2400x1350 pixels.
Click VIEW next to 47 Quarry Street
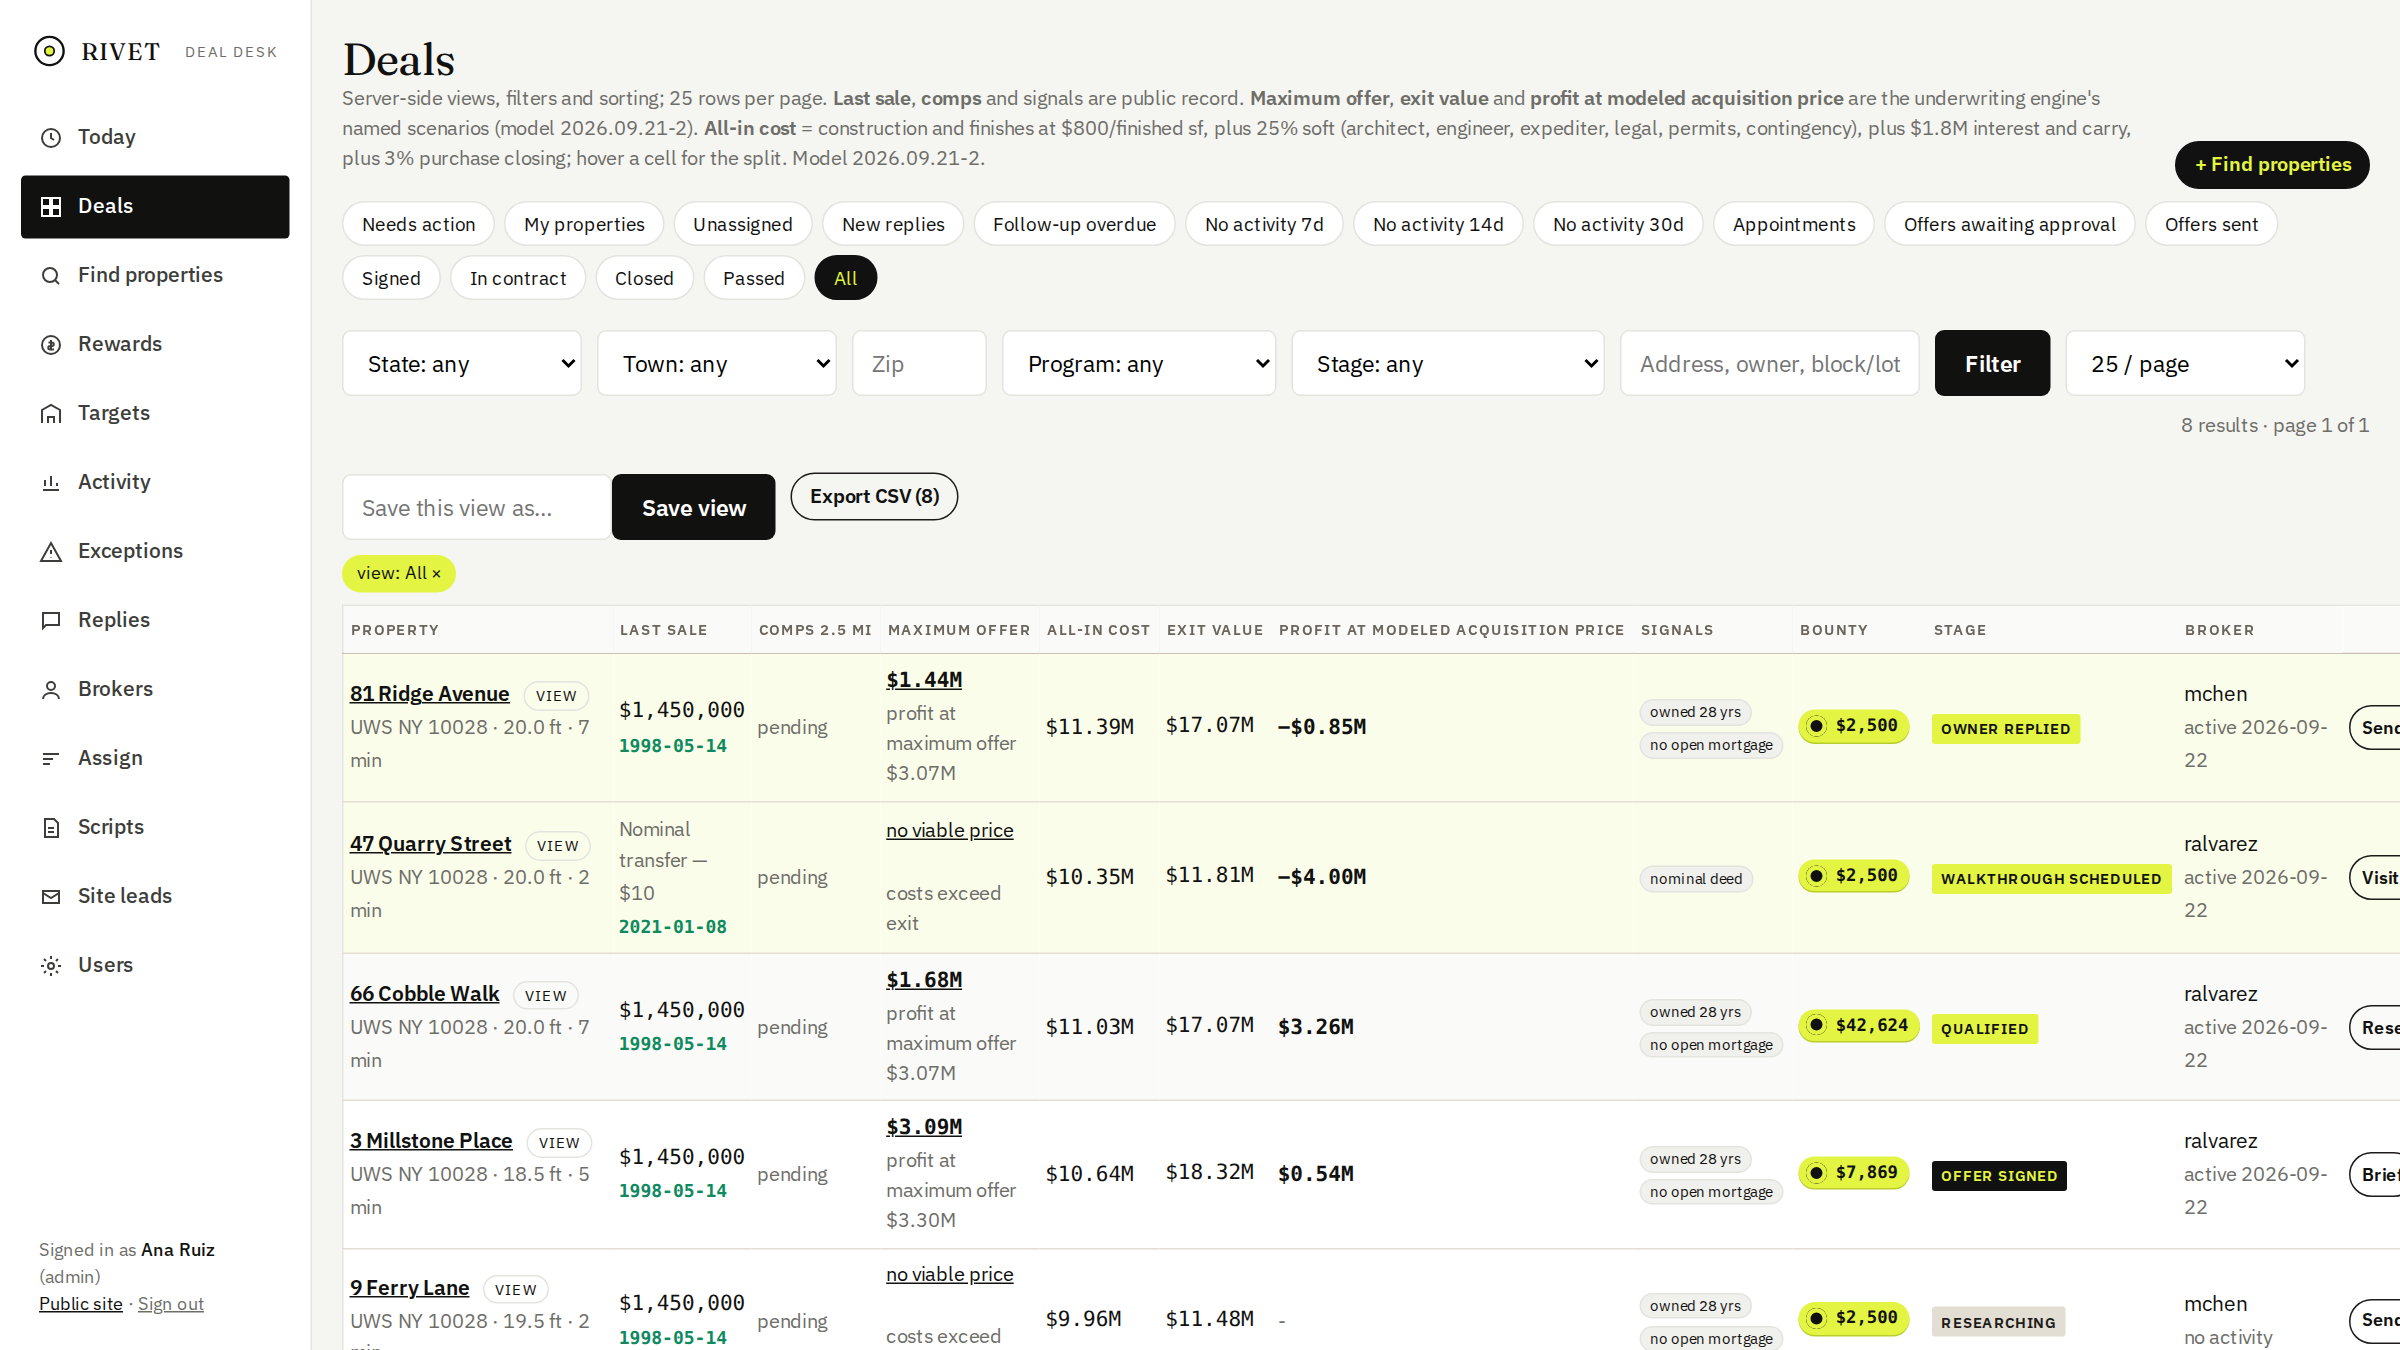[557, 845]
